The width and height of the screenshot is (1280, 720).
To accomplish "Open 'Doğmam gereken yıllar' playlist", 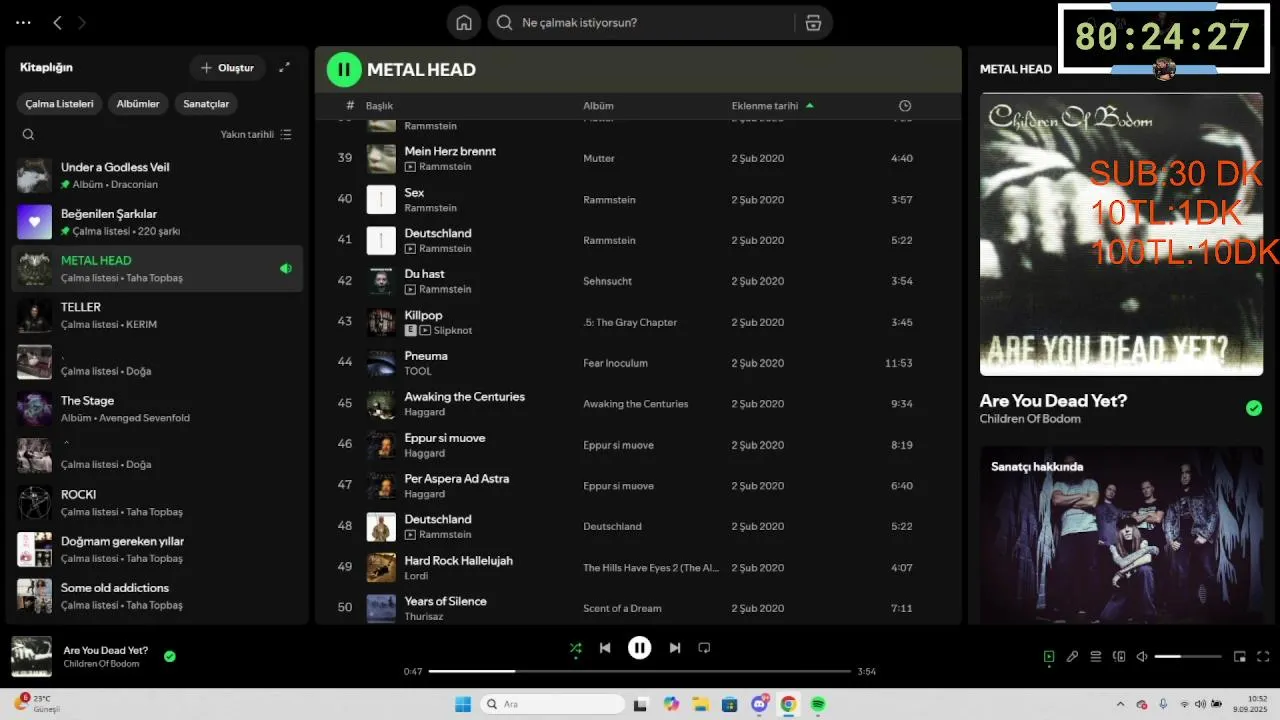I will click(x=157, y=549).
